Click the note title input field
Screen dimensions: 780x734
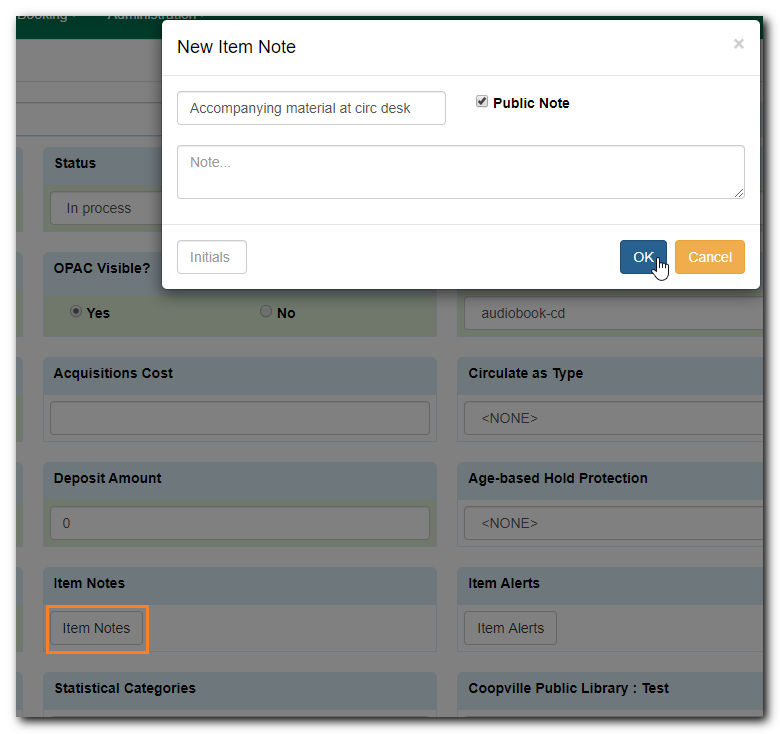pos(311,108)
